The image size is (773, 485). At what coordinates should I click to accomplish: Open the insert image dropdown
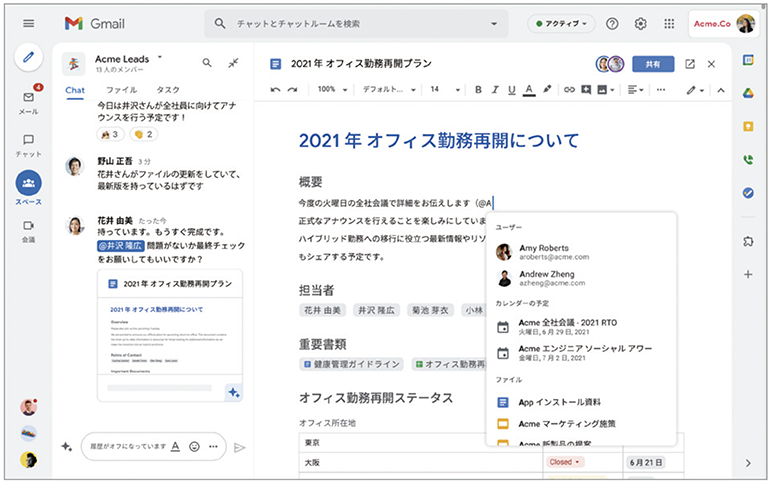[x=605, y=90]
